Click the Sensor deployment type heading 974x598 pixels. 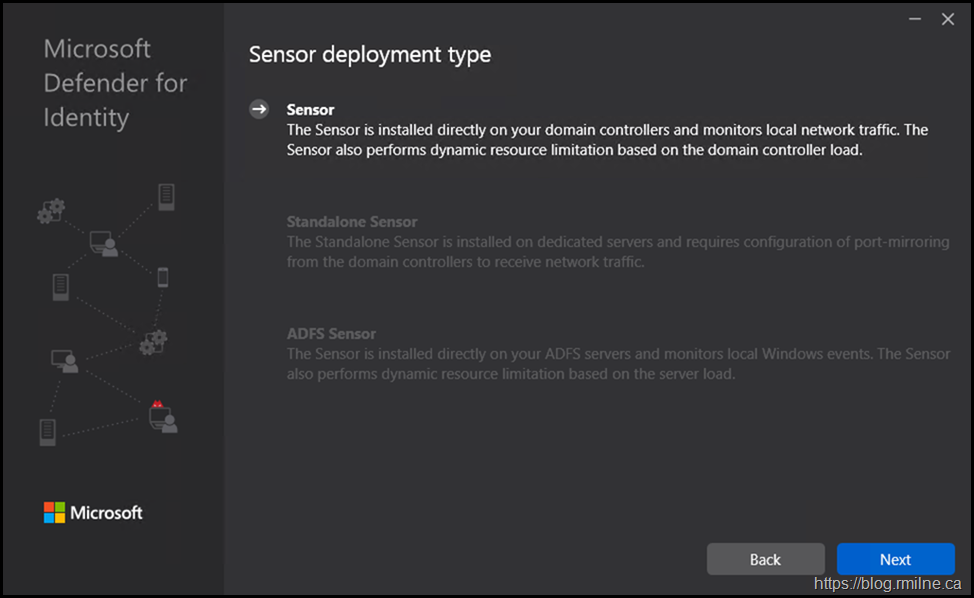point(370,54)
